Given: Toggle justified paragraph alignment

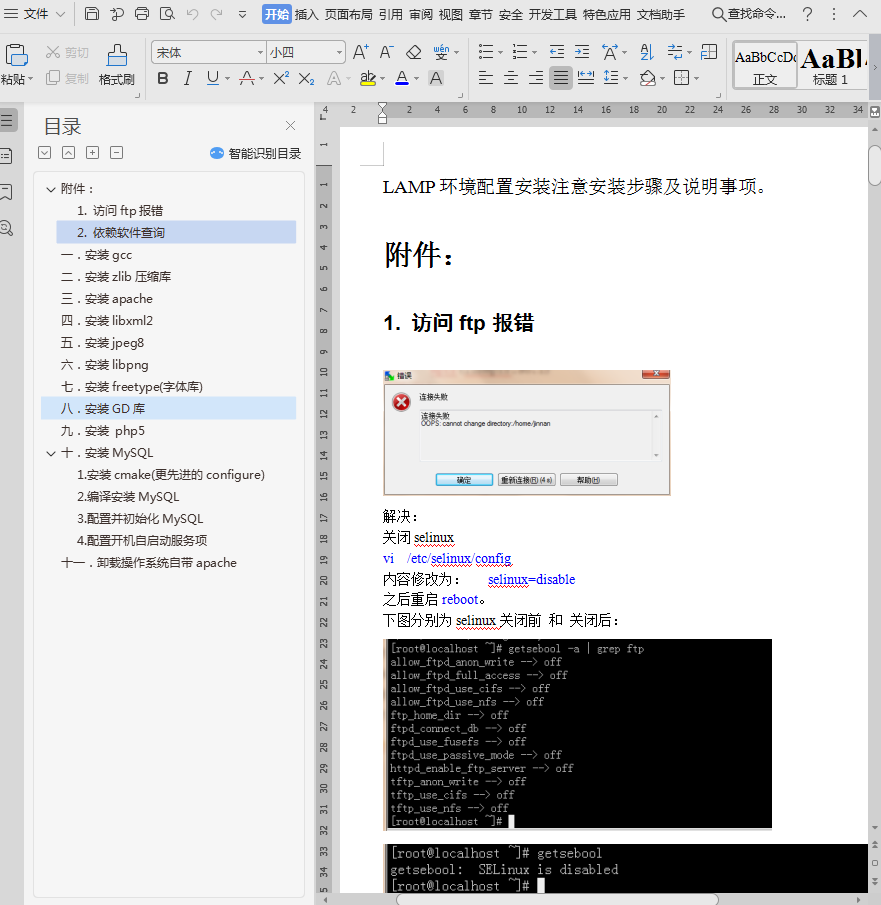Looking at the screenshot, I should click(561, 78).
